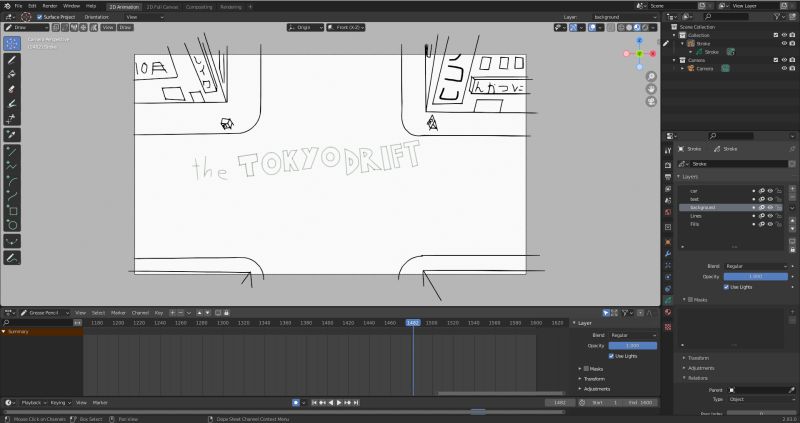Toggle Use Lights in properties panel
Viewport: 800px width, 423px height.
click(x=726, y=287)
